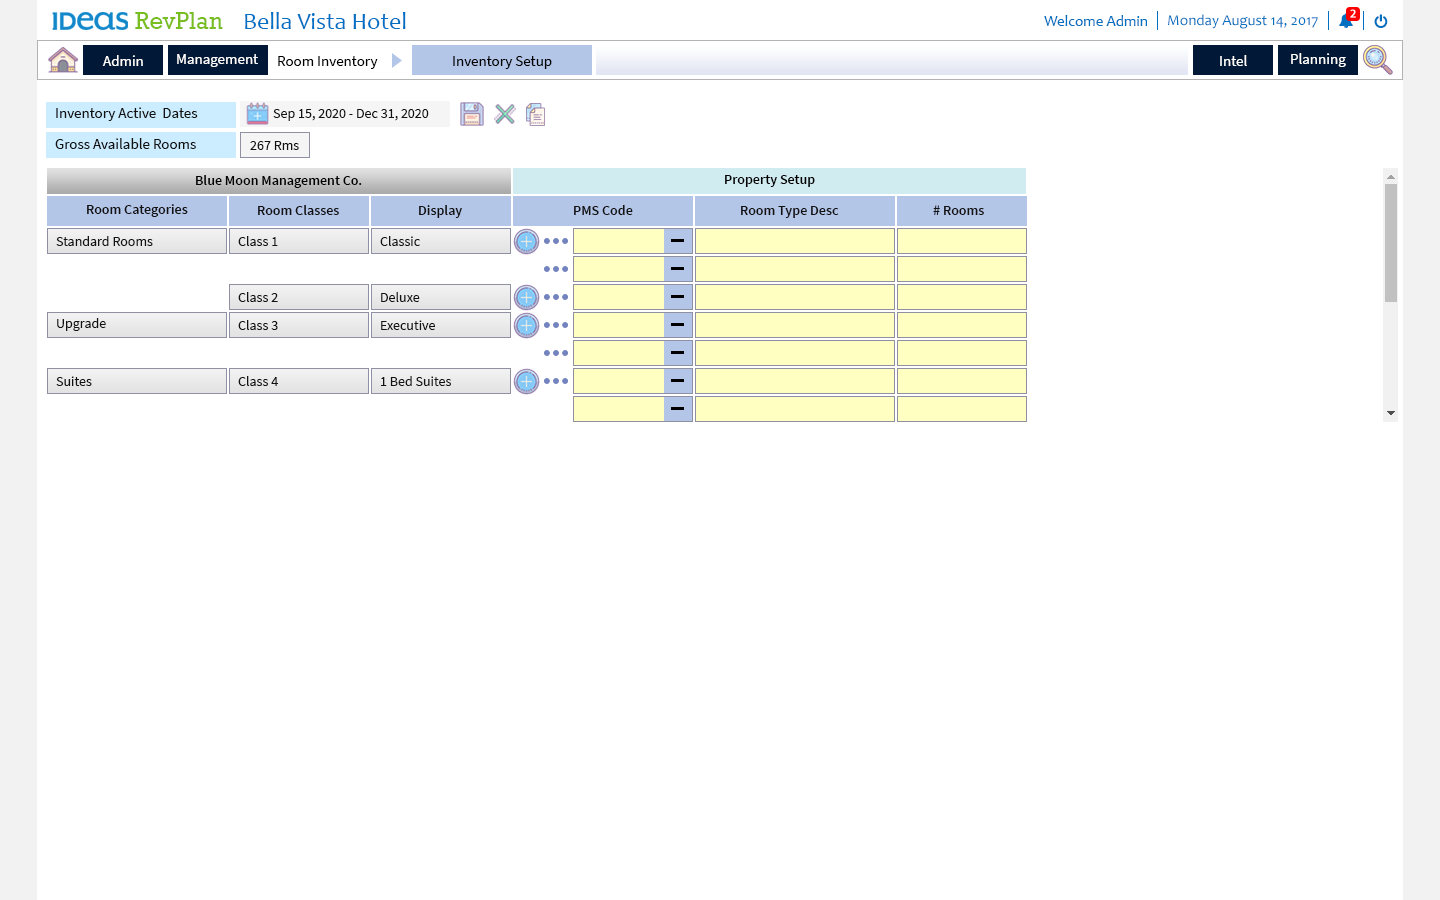Click the power logout icon

[x=1381, y=21]
